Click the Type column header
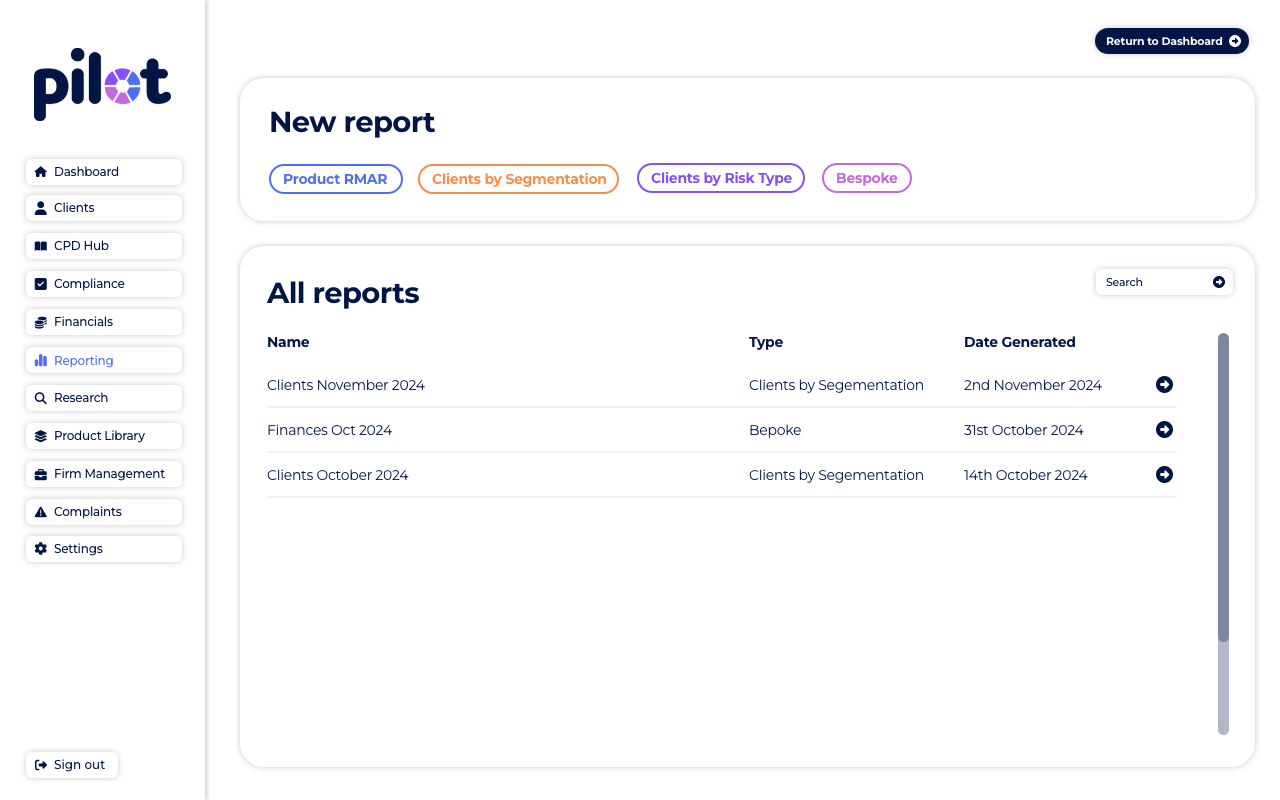The height and width of the screenshot is (800, 1280). coord(766,342)
